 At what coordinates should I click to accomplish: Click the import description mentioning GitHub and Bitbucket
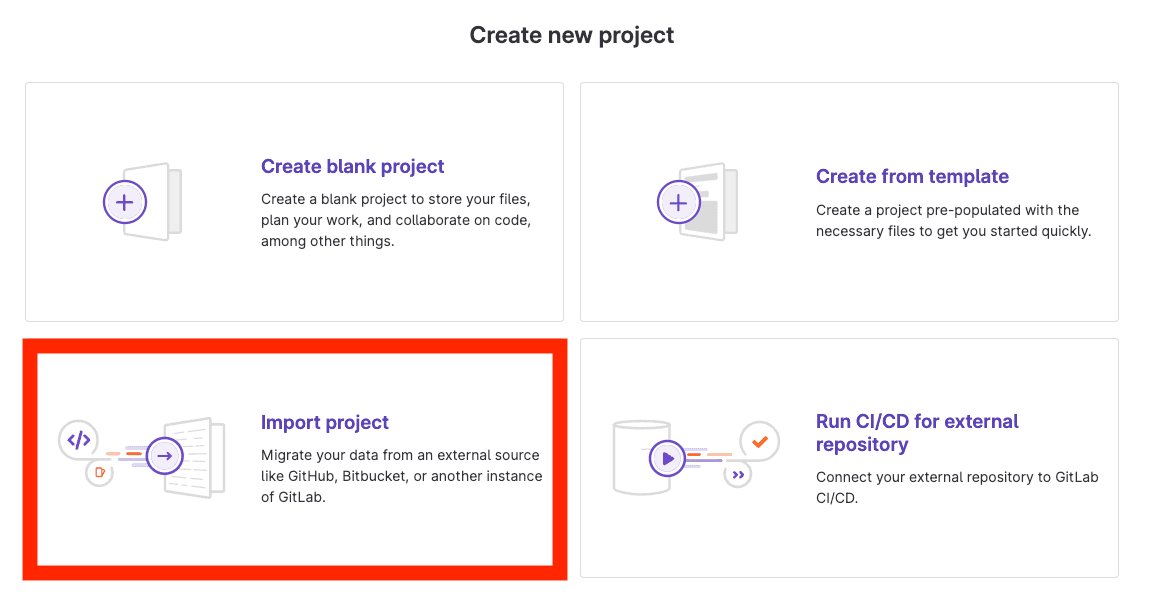coord(402,476)
